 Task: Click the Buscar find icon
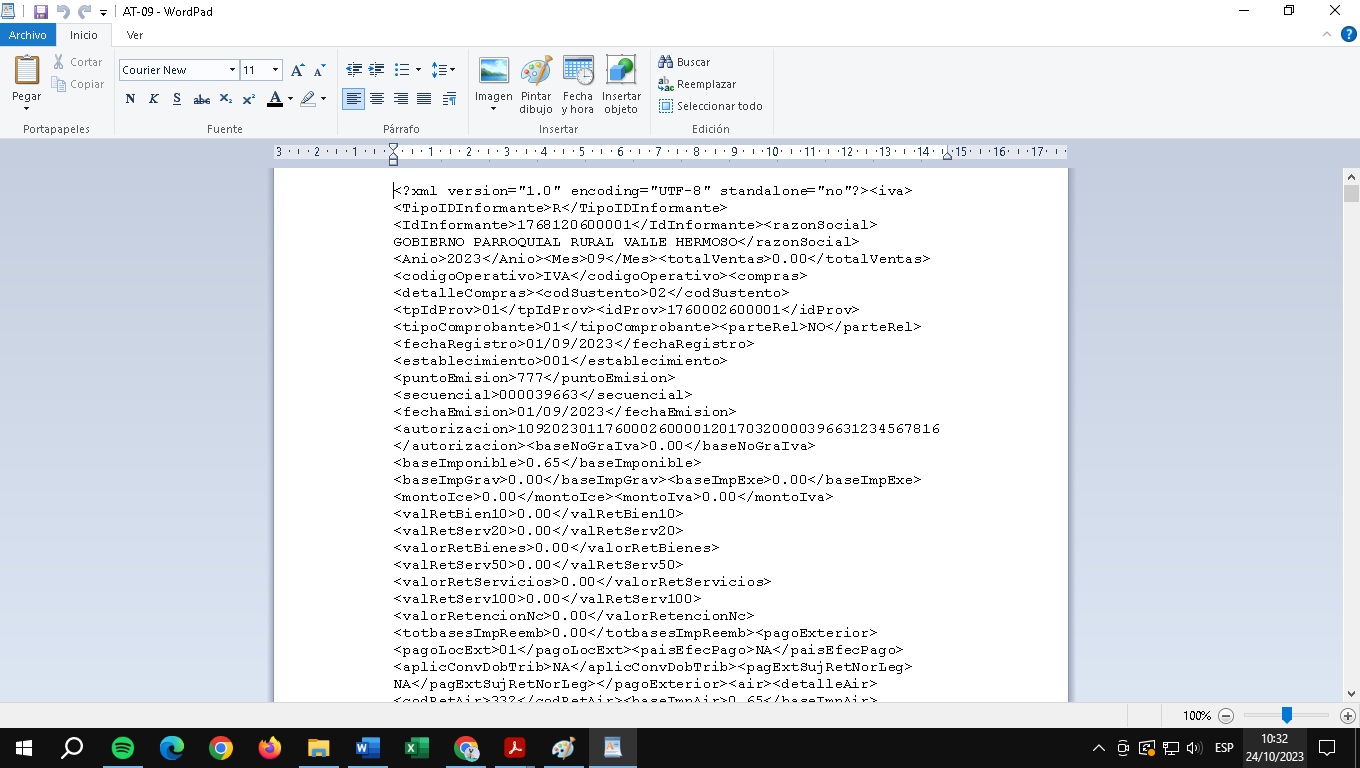pos(666,62)
